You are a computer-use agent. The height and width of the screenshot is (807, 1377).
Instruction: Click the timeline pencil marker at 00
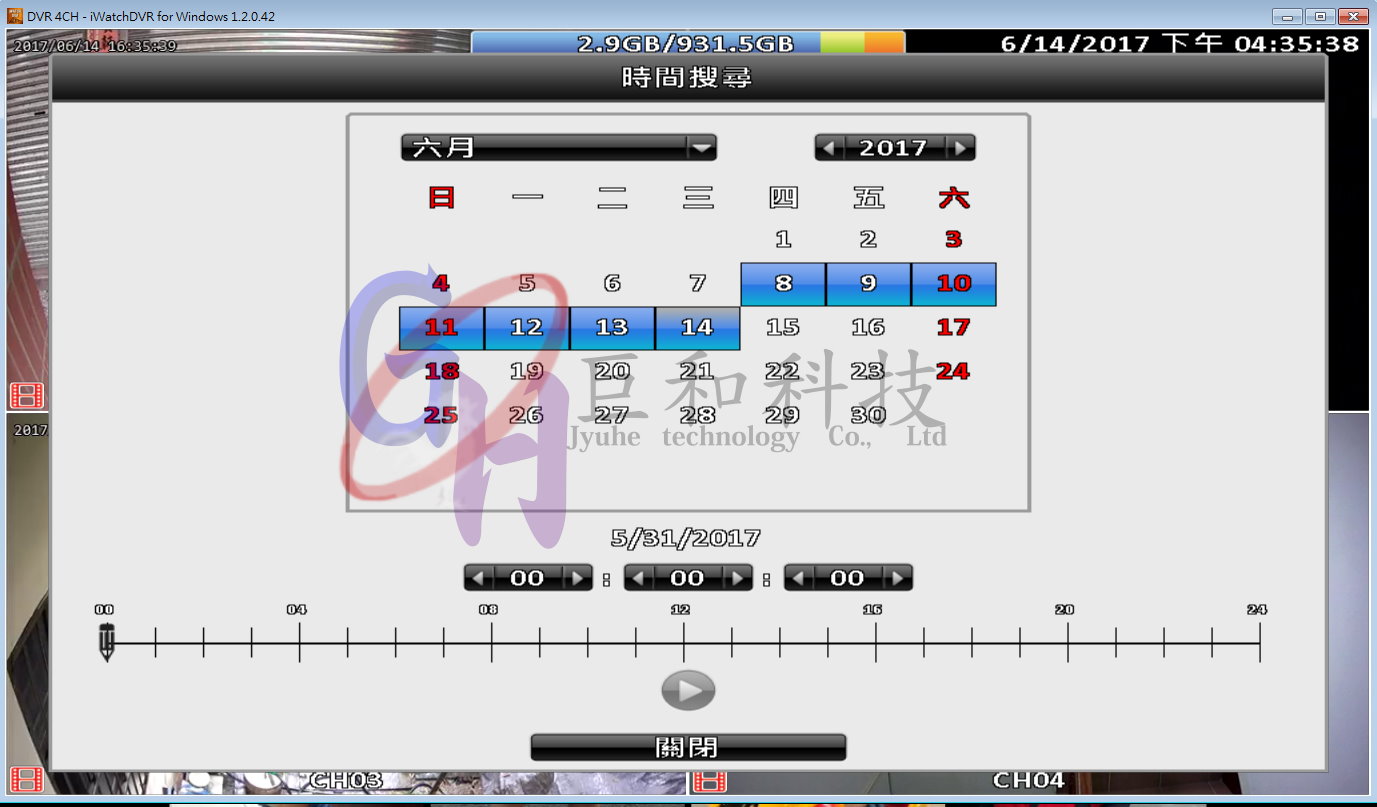point(107,641)
